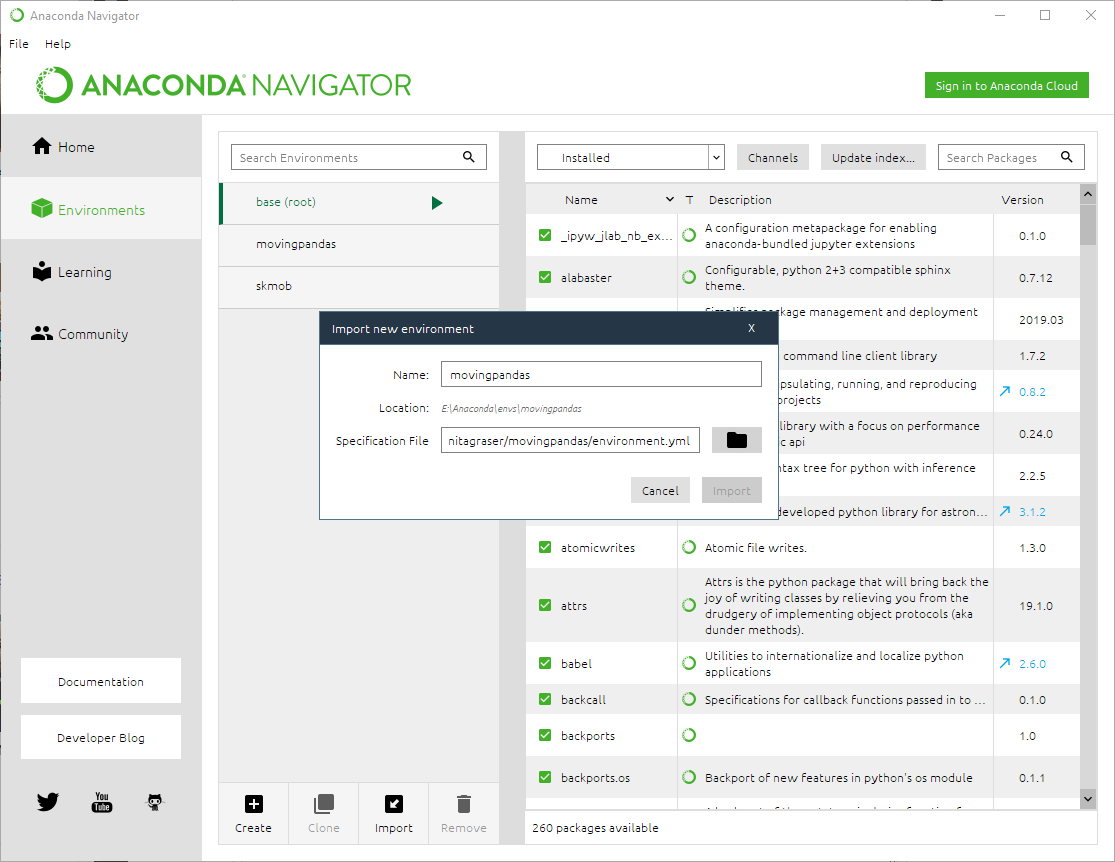Image resolution: width=1115 pixels, height=862 pixels.
Task: Click the Update index... button
Action: click(x=873, y=157)
